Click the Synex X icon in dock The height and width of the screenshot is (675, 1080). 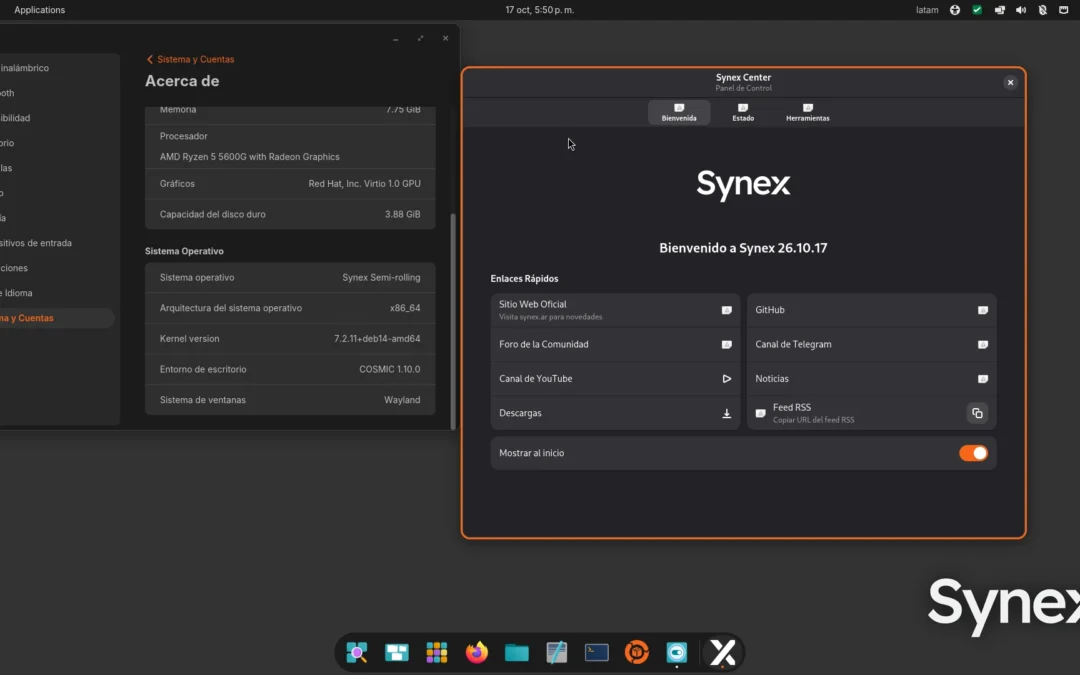tap(723, 652)
